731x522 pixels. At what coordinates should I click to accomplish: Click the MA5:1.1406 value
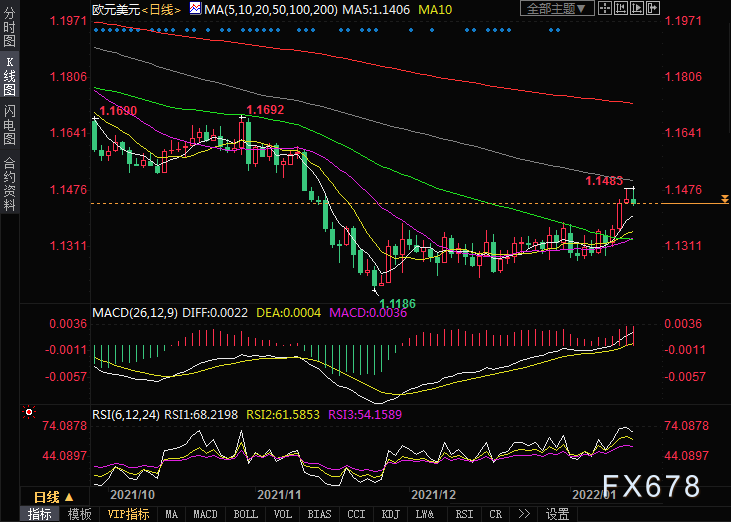376,9
